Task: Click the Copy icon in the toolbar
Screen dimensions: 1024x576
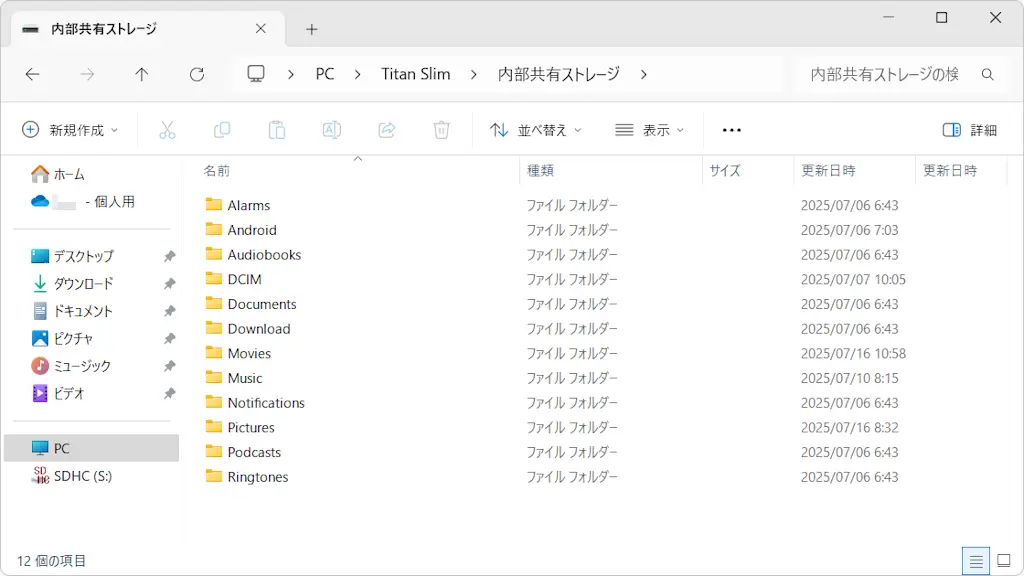Action: pyautogui.click(x=222, y=129)
